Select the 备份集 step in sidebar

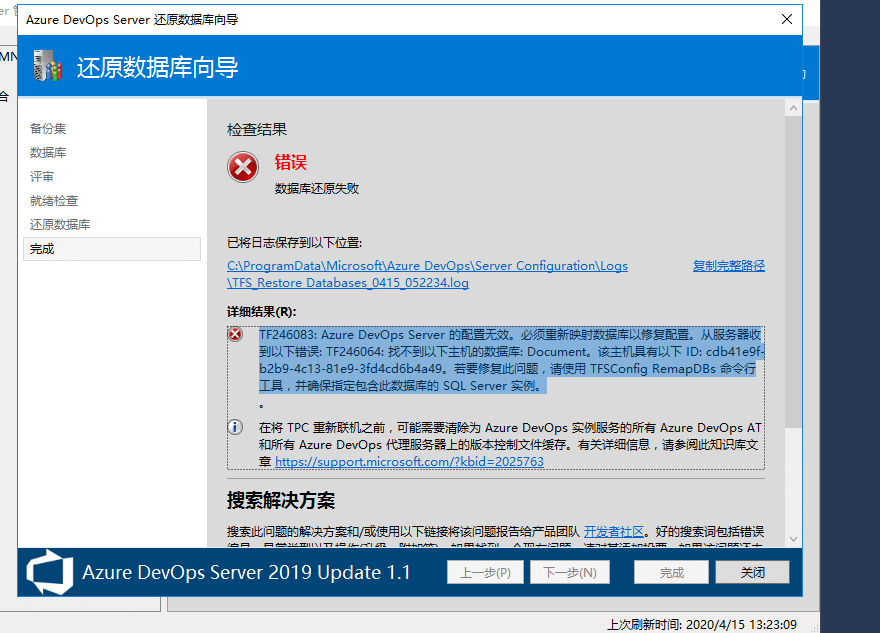click(48, 129)
